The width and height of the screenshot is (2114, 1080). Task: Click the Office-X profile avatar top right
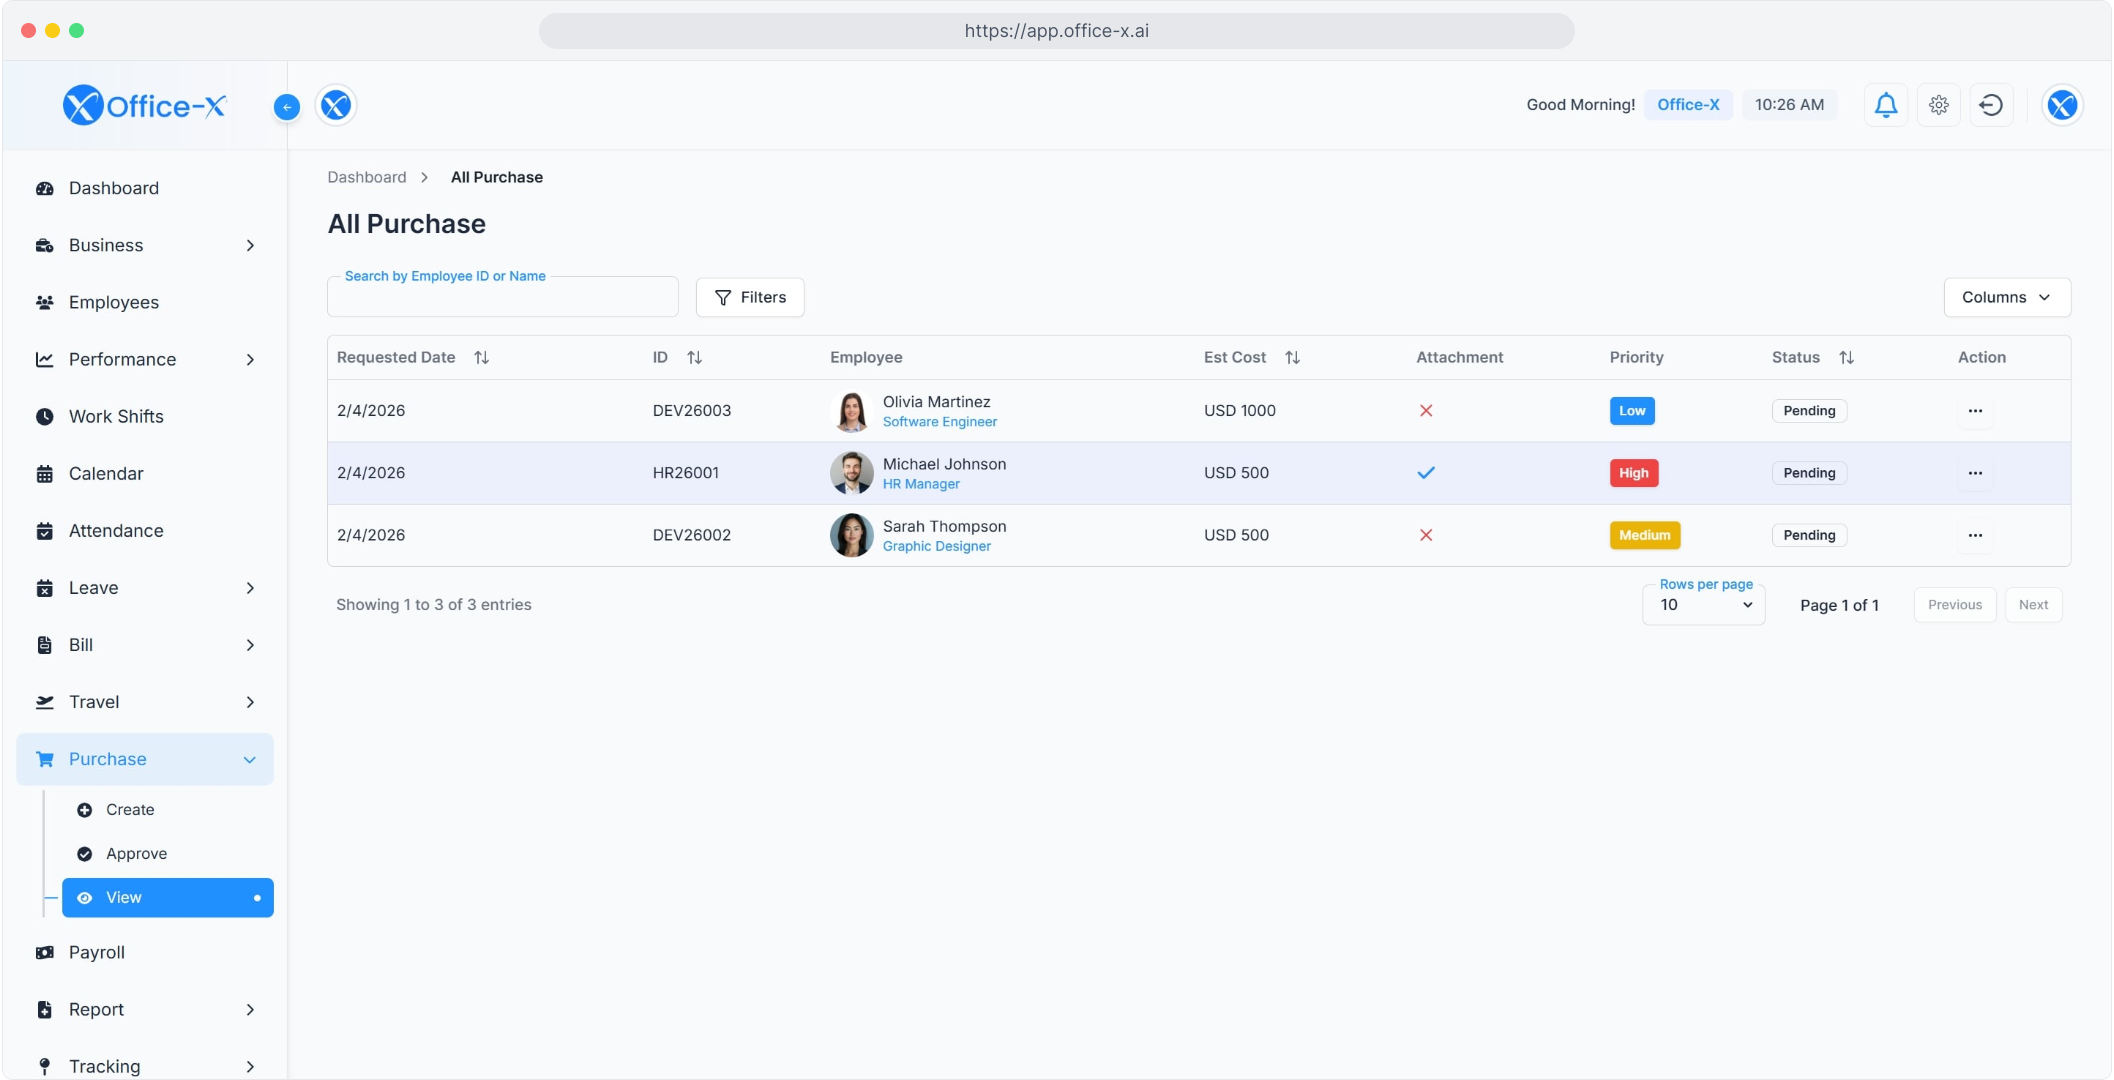[x=2062, y=105]
